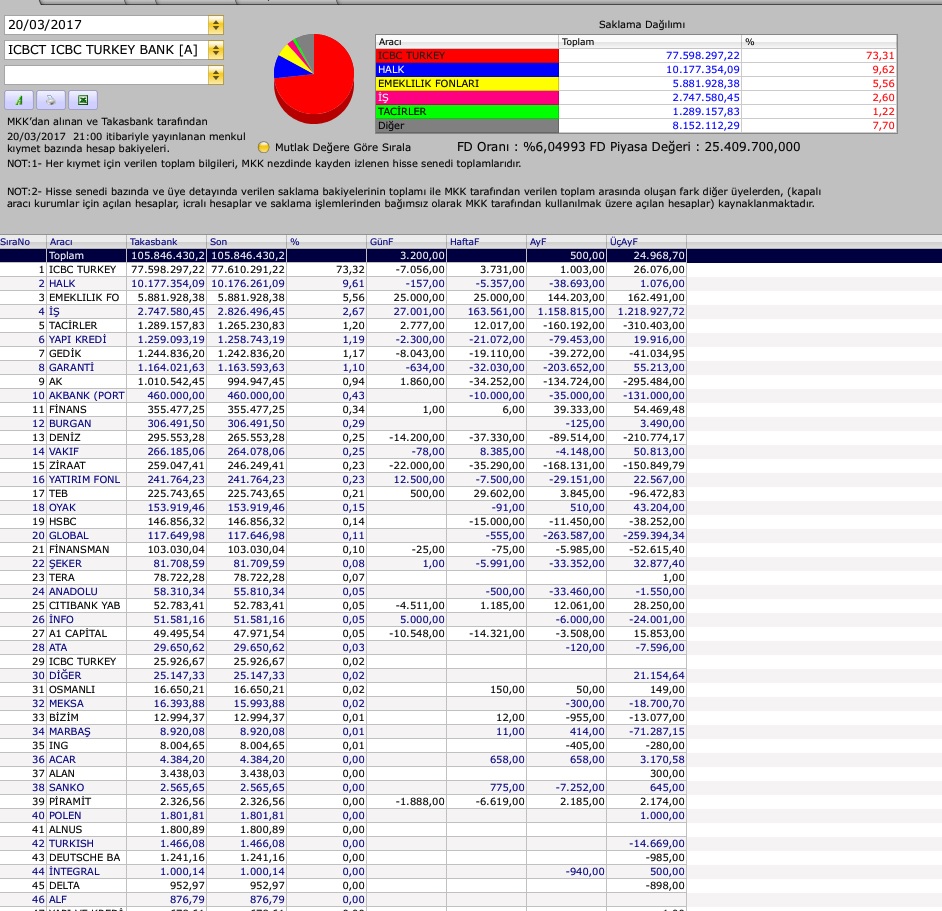Select the EMEKLILIK FO row in the main table
Screen dimensions: 942x911
342,297
